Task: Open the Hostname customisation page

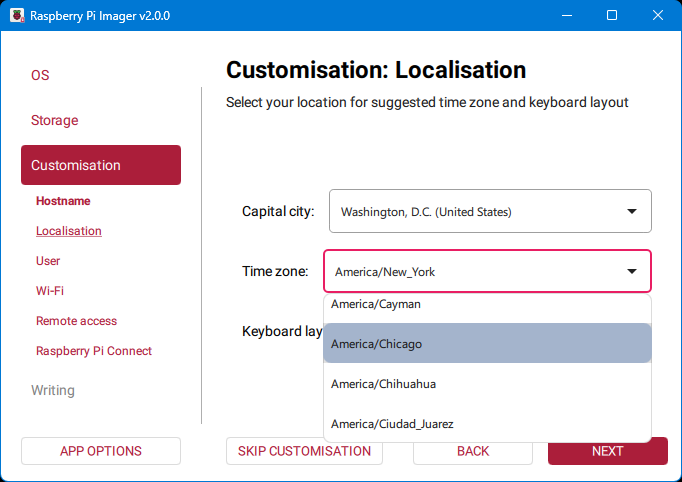Action: click(63, 201)
